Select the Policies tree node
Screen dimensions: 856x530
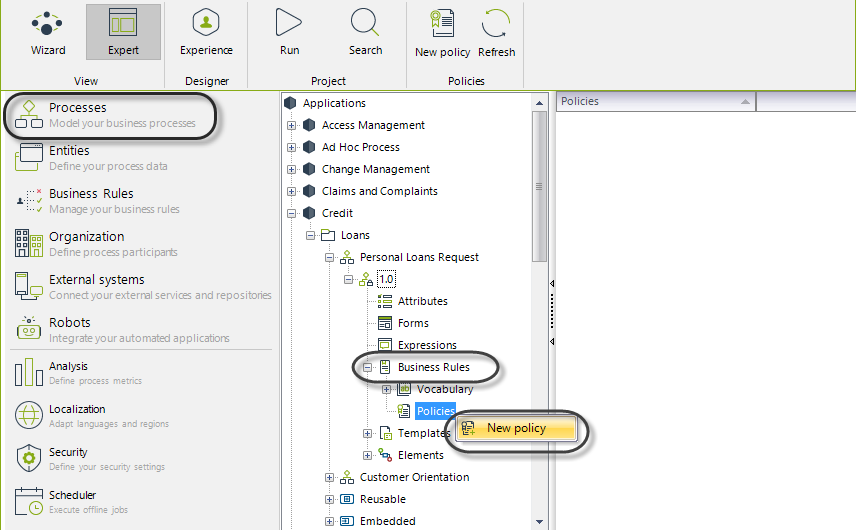tap(435, 411)
